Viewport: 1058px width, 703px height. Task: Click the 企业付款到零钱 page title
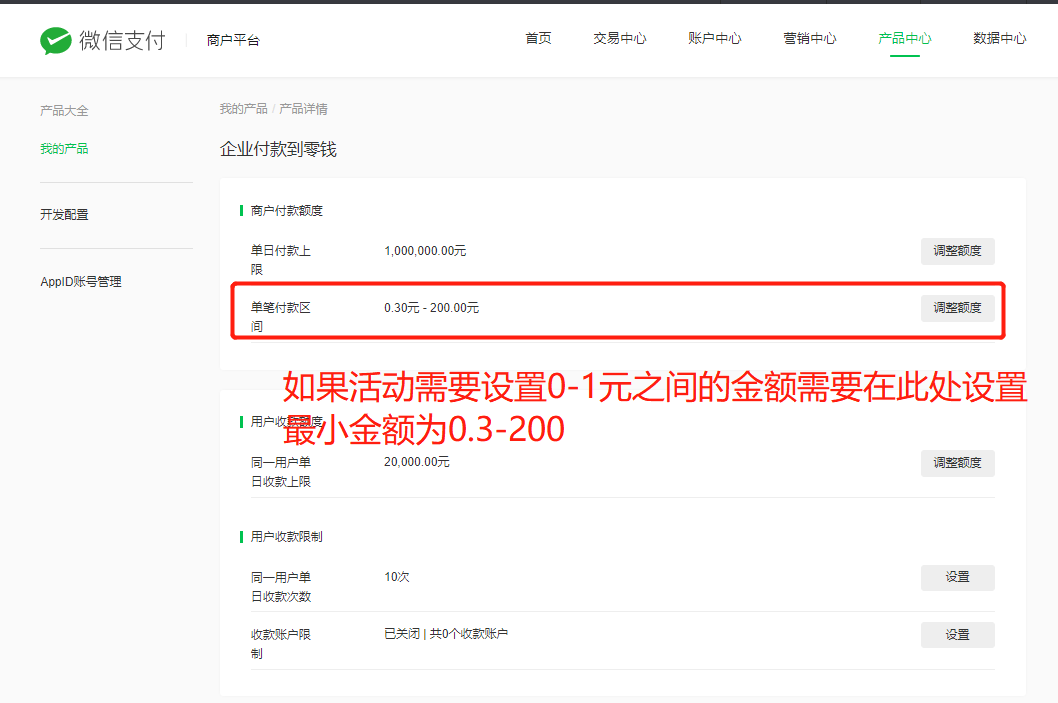click(278, 149)
